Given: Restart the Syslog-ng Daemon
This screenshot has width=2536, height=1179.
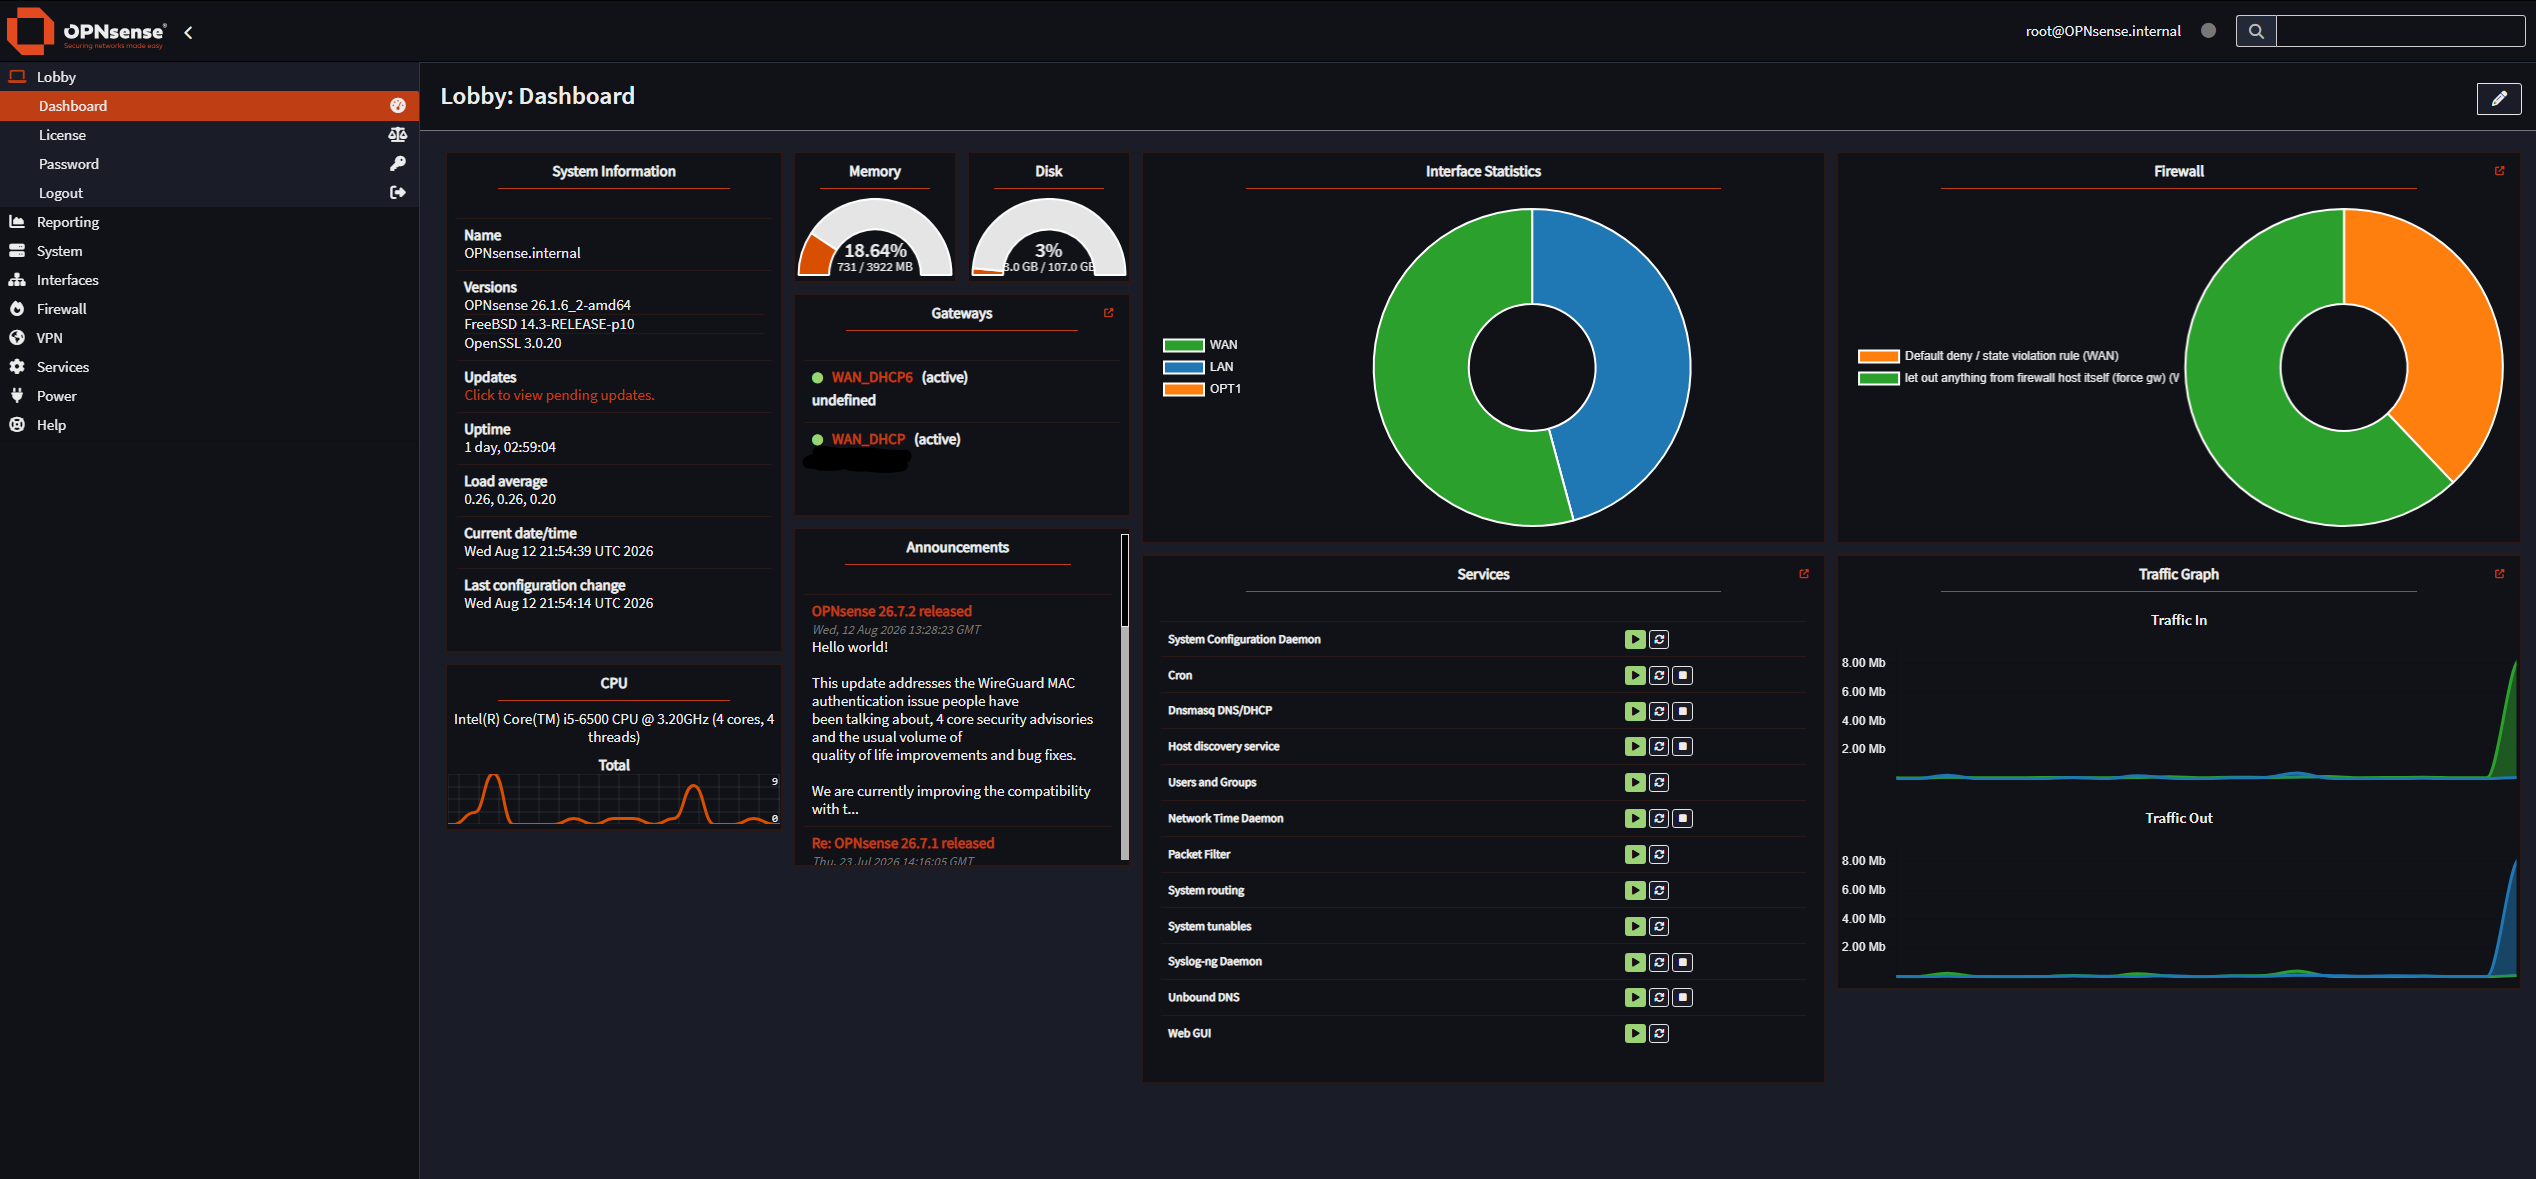Looking at the screenshot, I should 1659,962.
